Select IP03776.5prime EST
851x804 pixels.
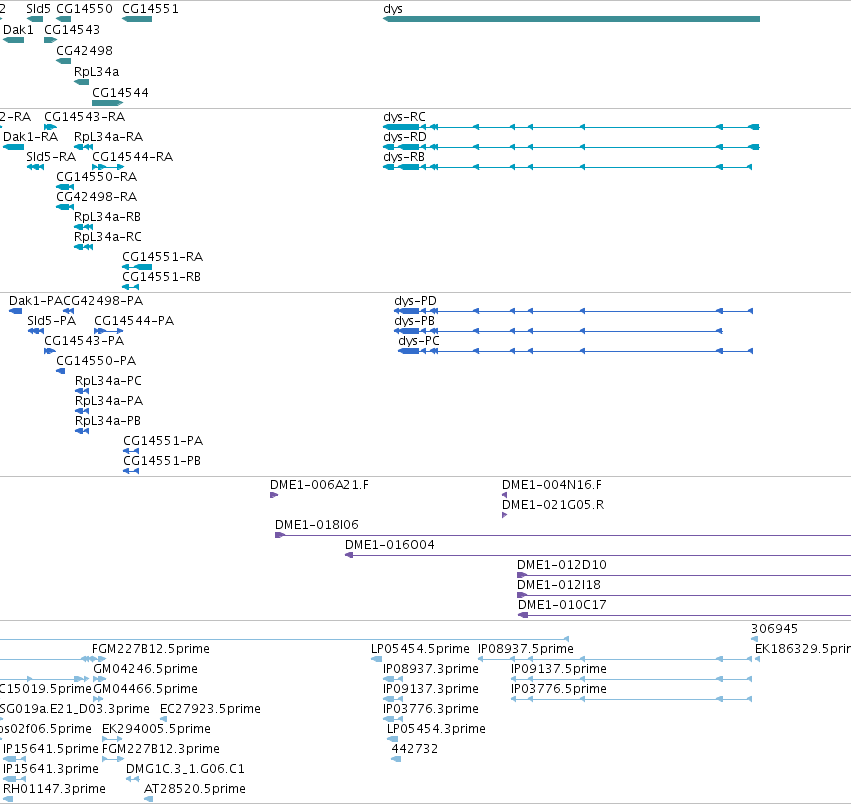tap(632, 700)
